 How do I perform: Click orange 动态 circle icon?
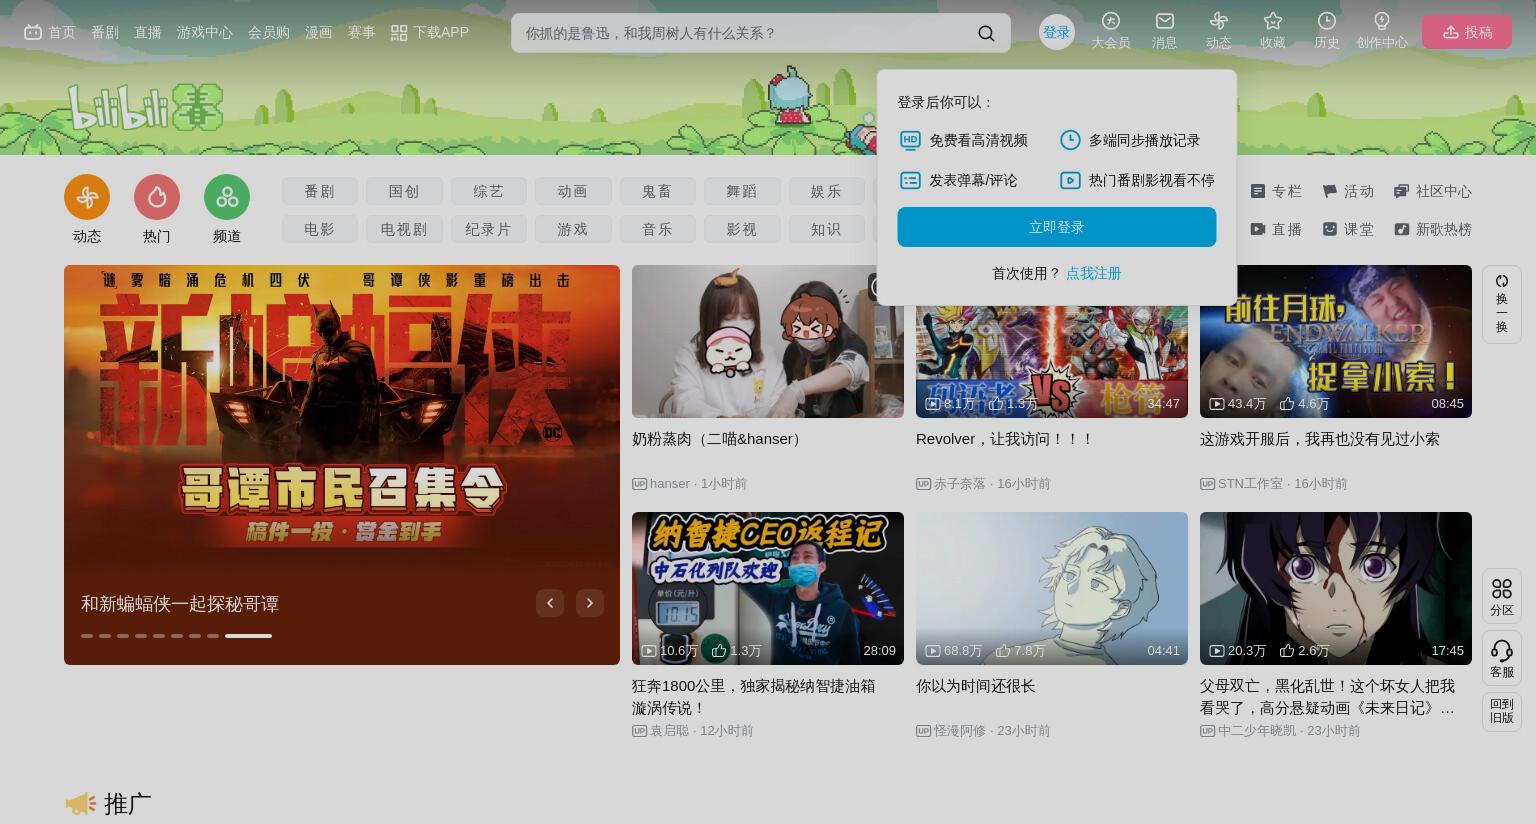click(x=87, y=197)
